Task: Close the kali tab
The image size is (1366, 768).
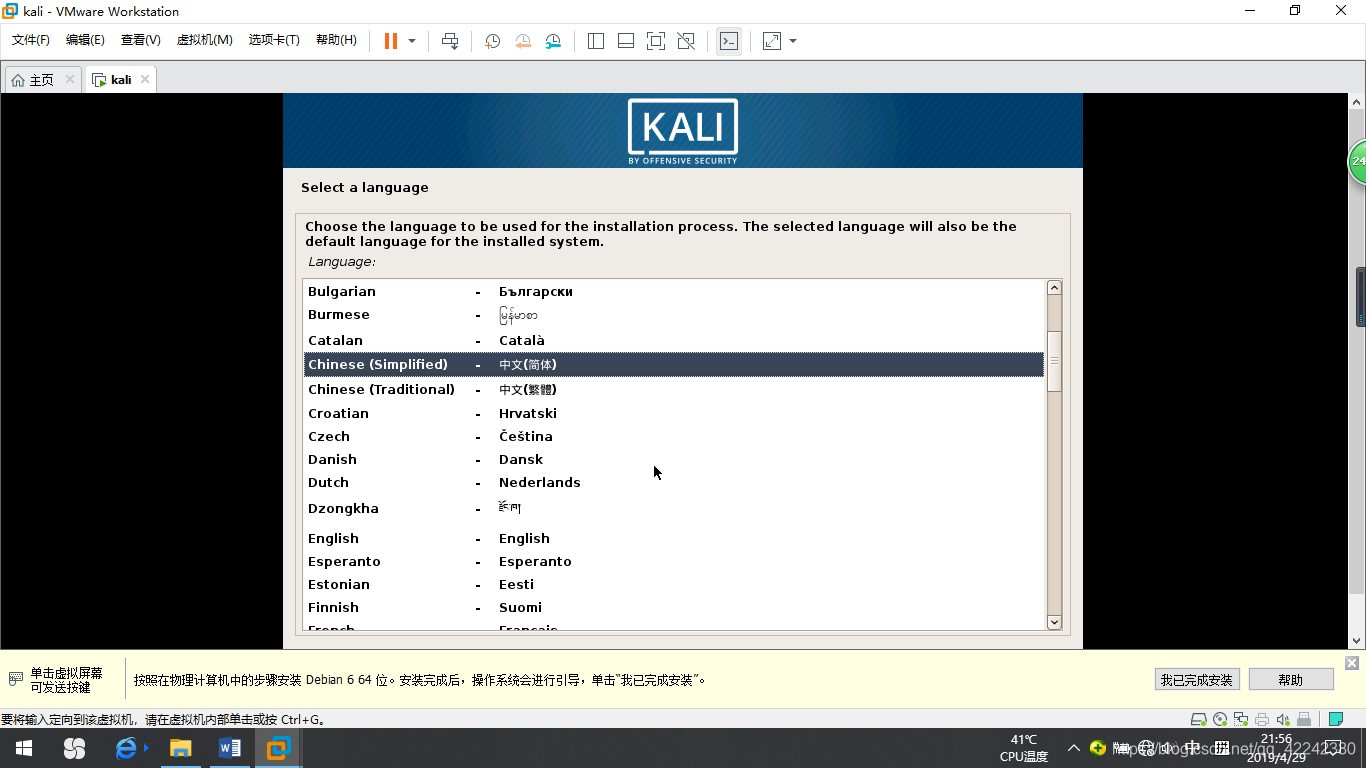Action: point(145,79)
